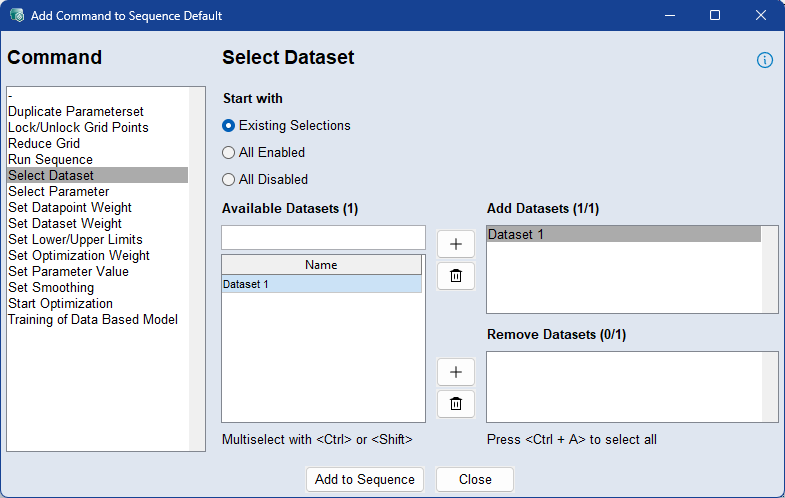This screenshot has width=785, height=498.
Task: Click the Close button at bottom
Action: point(475,479)
